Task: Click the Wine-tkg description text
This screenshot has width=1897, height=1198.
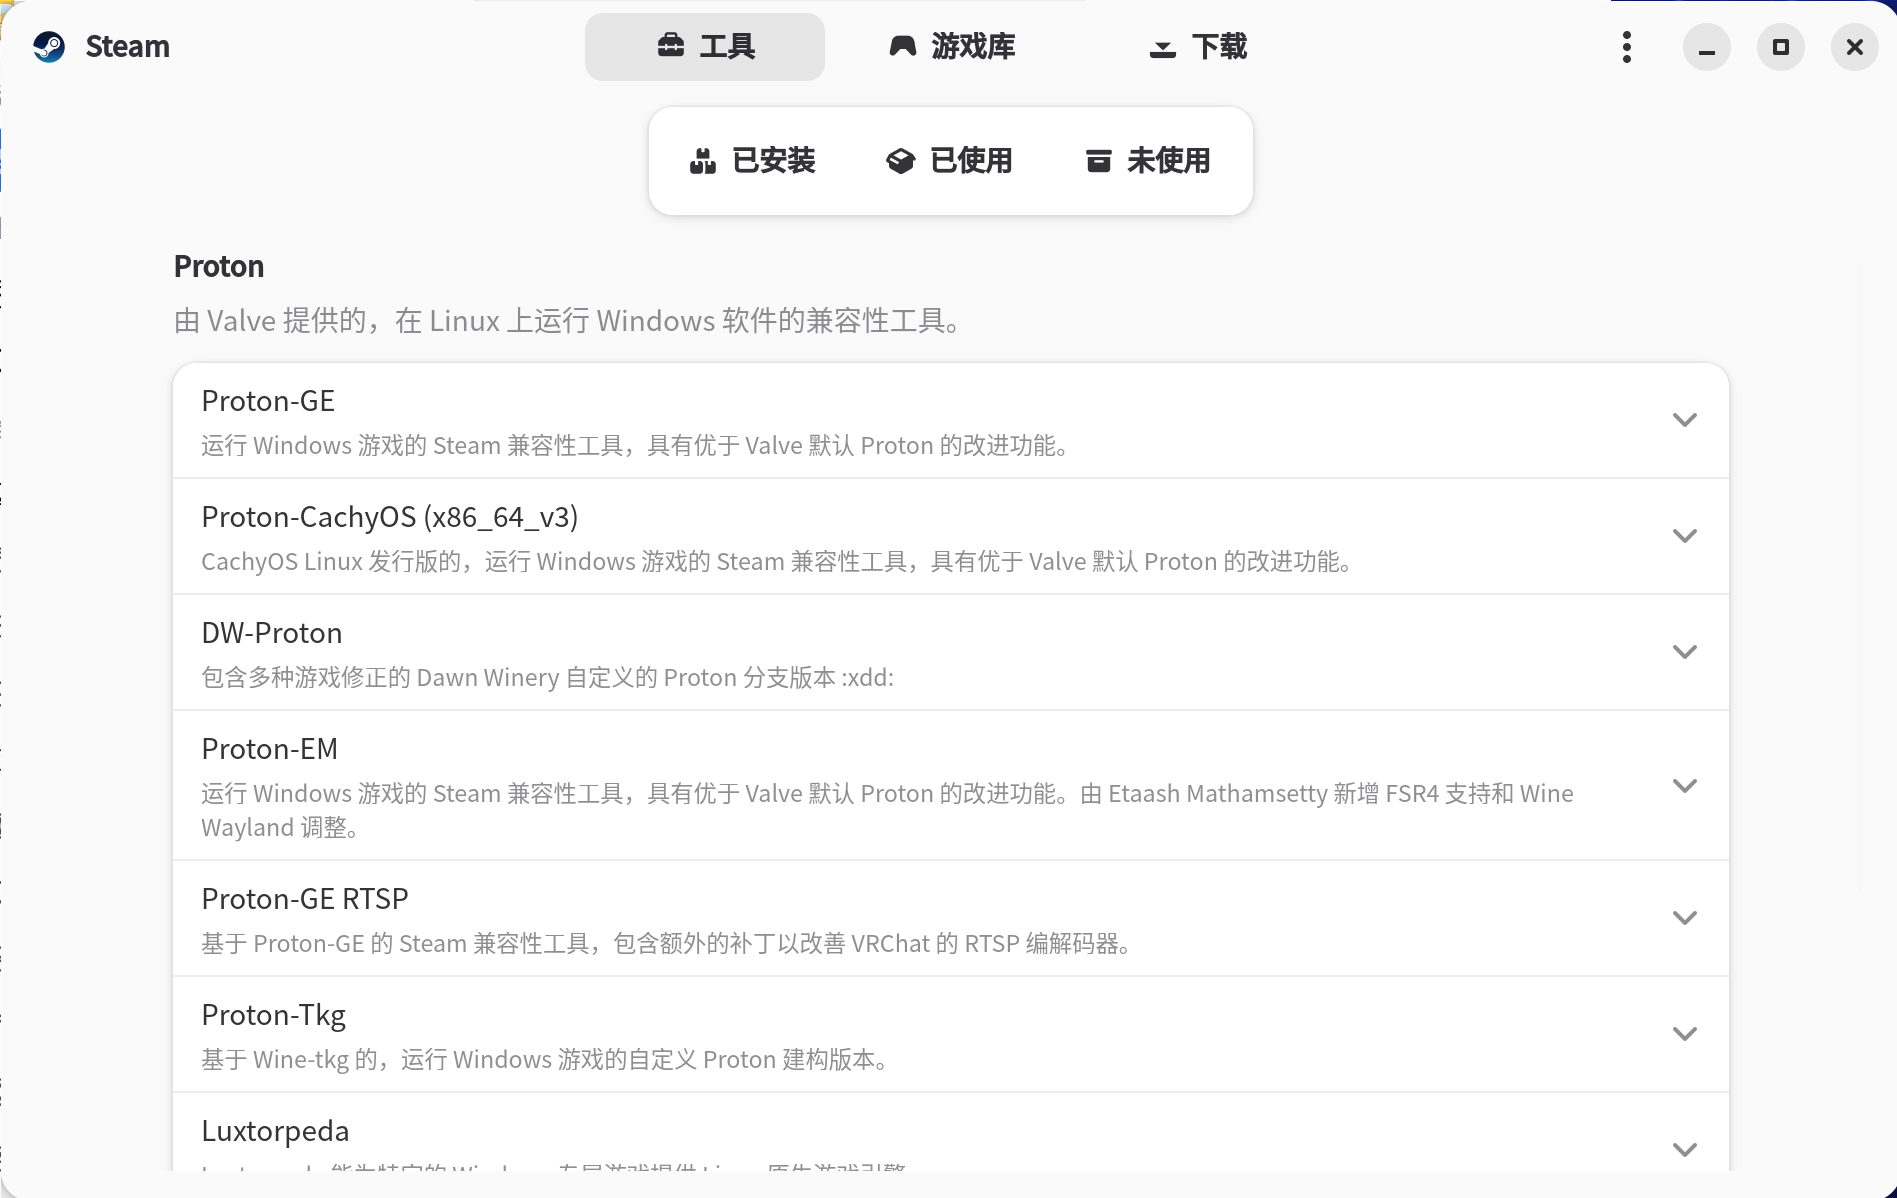Action: click(x=544, y=1059)
